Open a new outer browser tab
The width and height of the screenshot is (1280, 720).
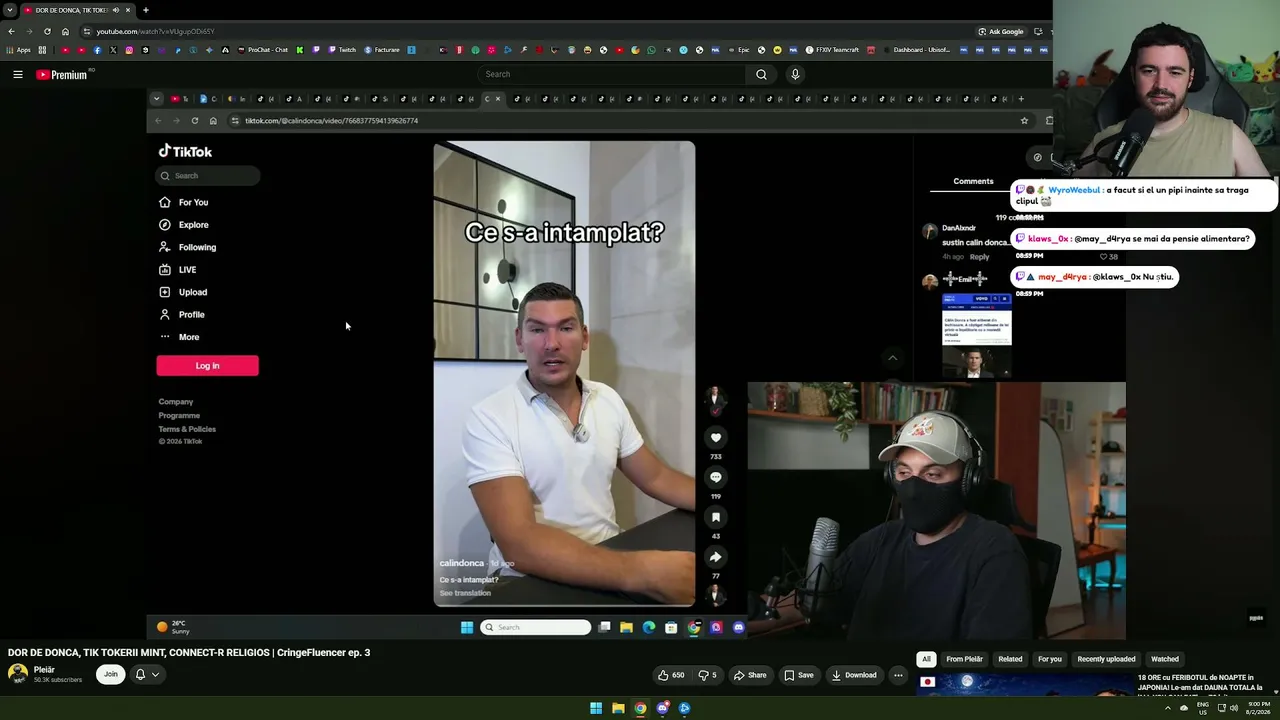tap(146, 10)
